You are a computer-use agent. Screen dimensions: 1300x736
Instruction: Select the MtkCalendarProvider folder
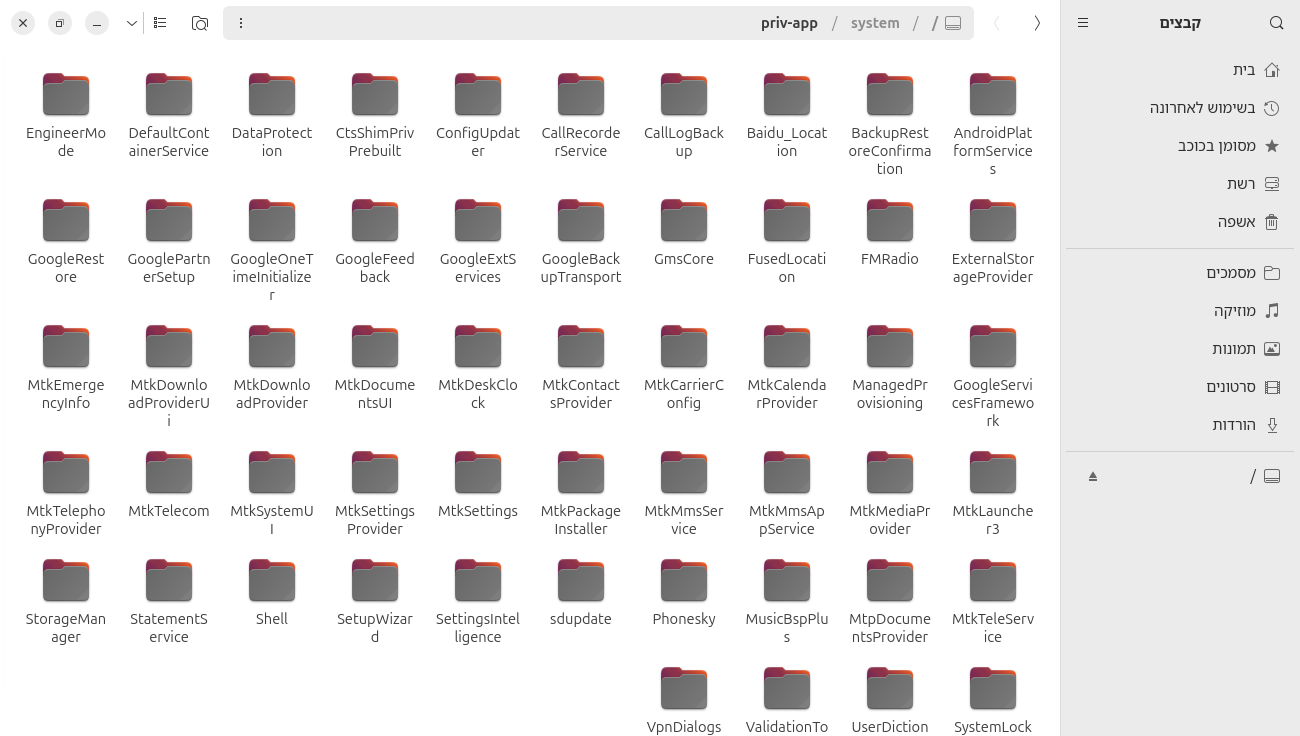(787, 368)
